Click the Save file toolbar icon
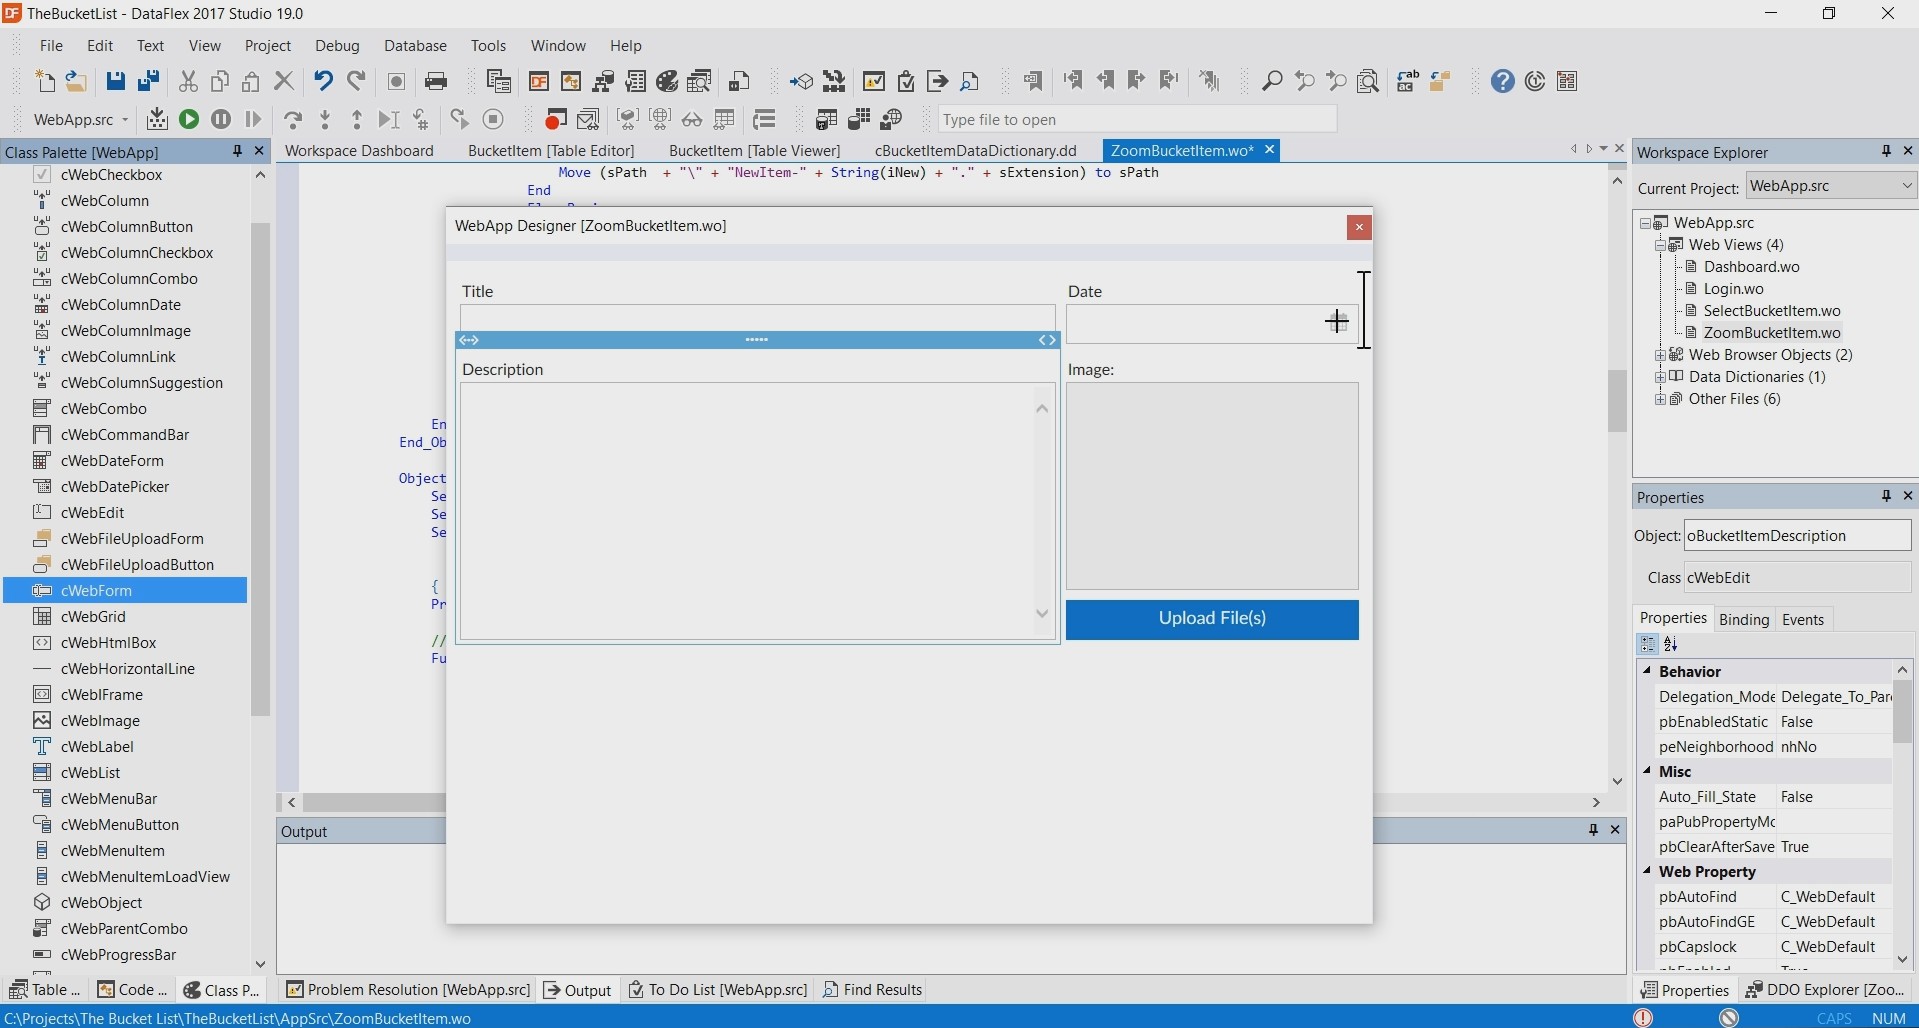 (116, 82)
